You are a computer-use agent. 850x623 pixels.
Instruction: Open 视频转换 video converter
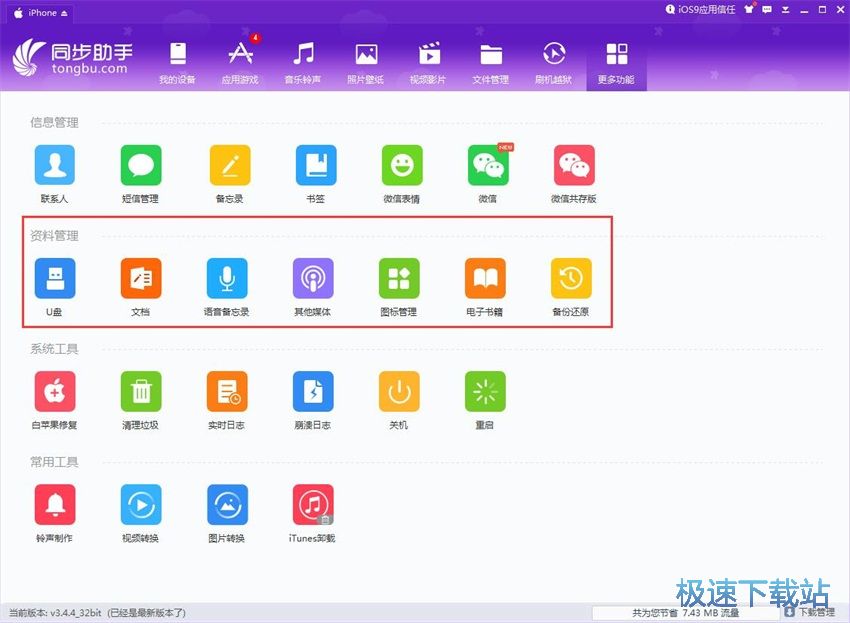141,504
